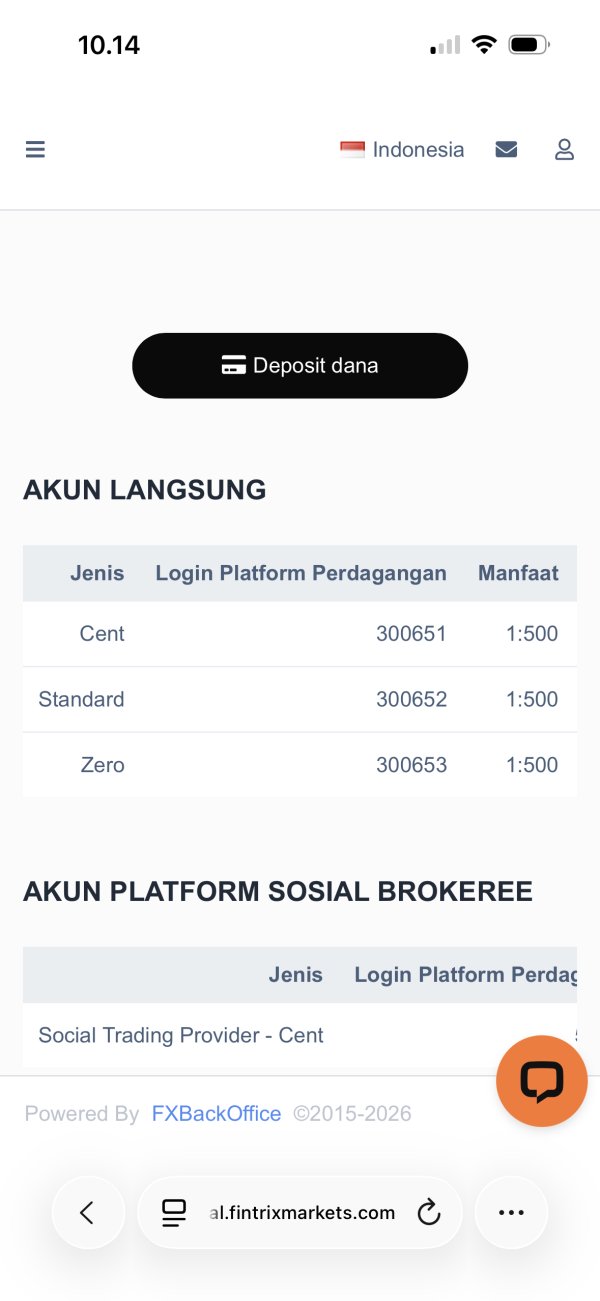The height and width of the screenshot is (1301, 600).
Task: Open the user profile icon
Action: pos(564,150)
